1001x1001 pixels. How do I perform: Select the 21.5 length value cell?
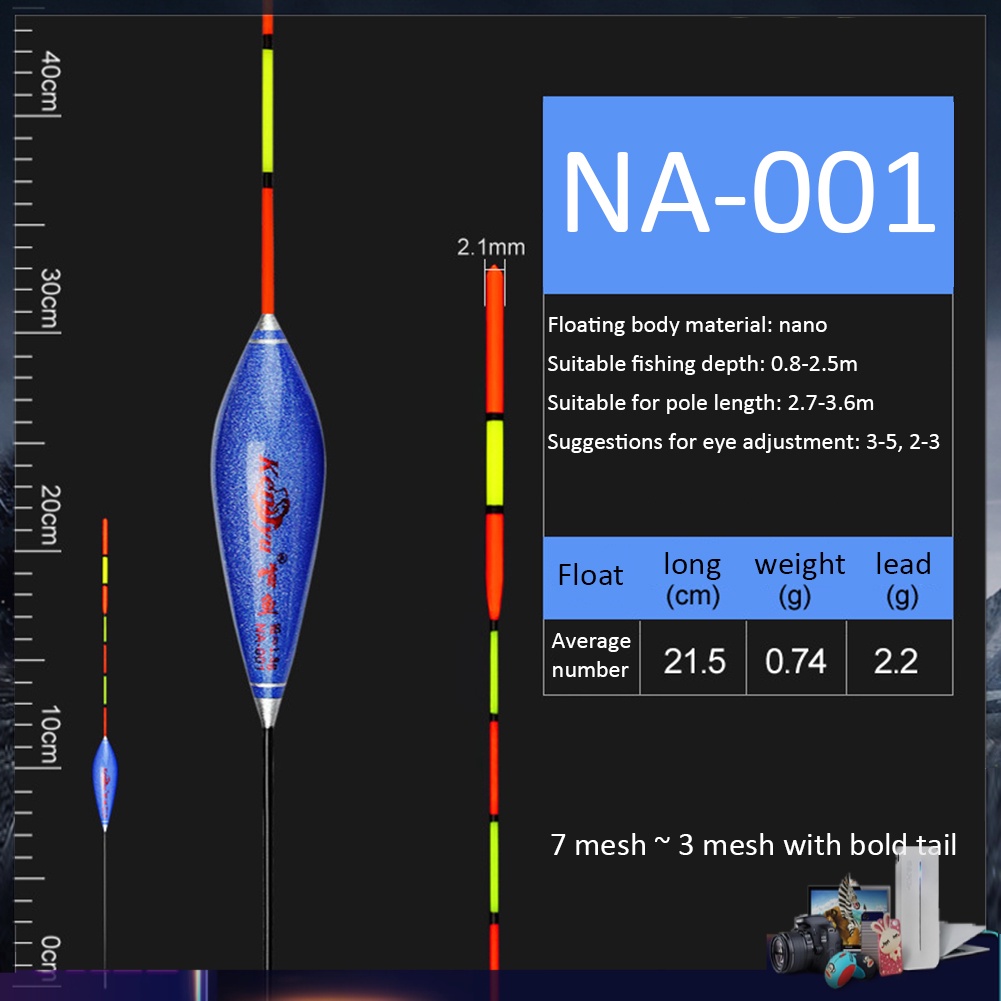coord(694,660)
